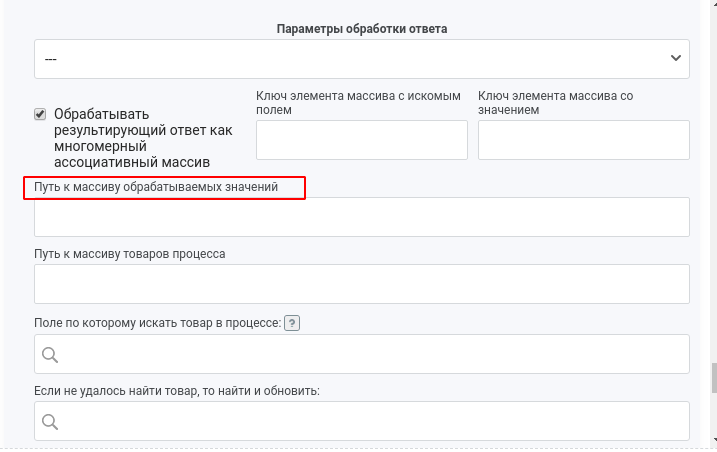The image size is (717, 452).
Task: Click inside 'Поле по которому искать товар' search box
Action: click(362, 354)
